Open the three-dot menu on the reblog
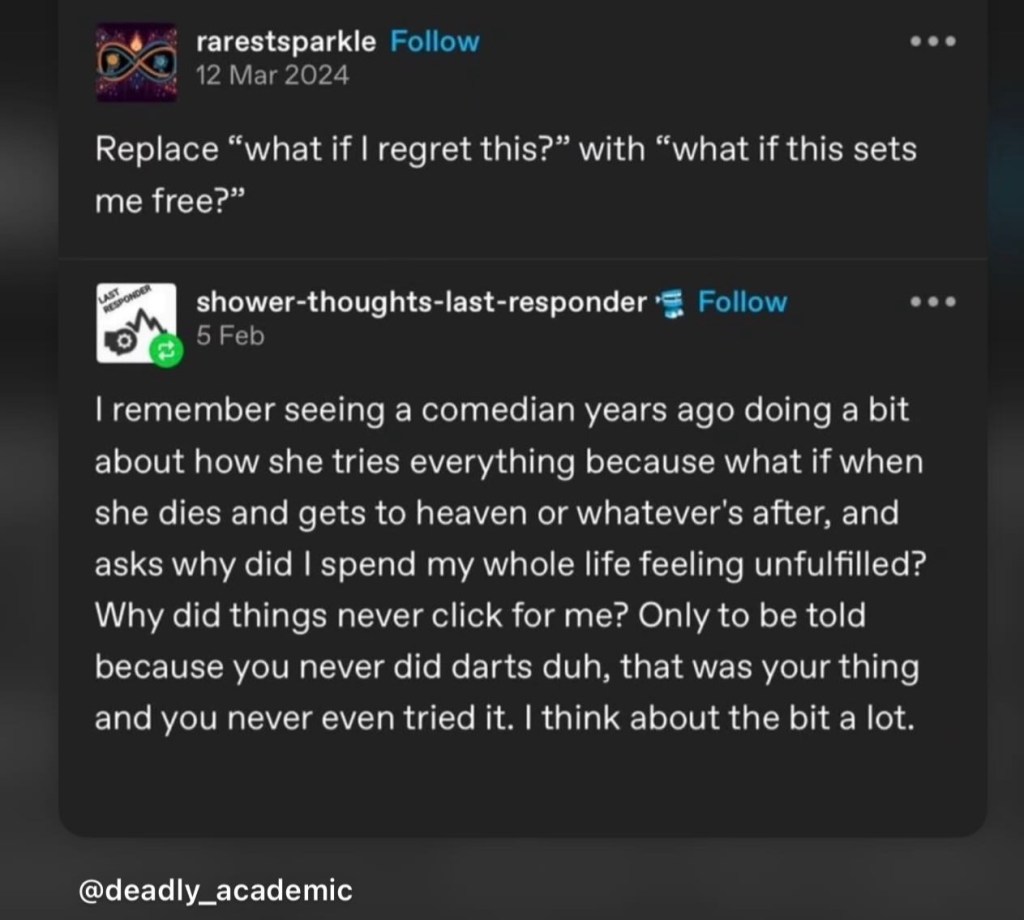Image resolution: width=1024 pixels, height=920 pixels. point(934,301)
